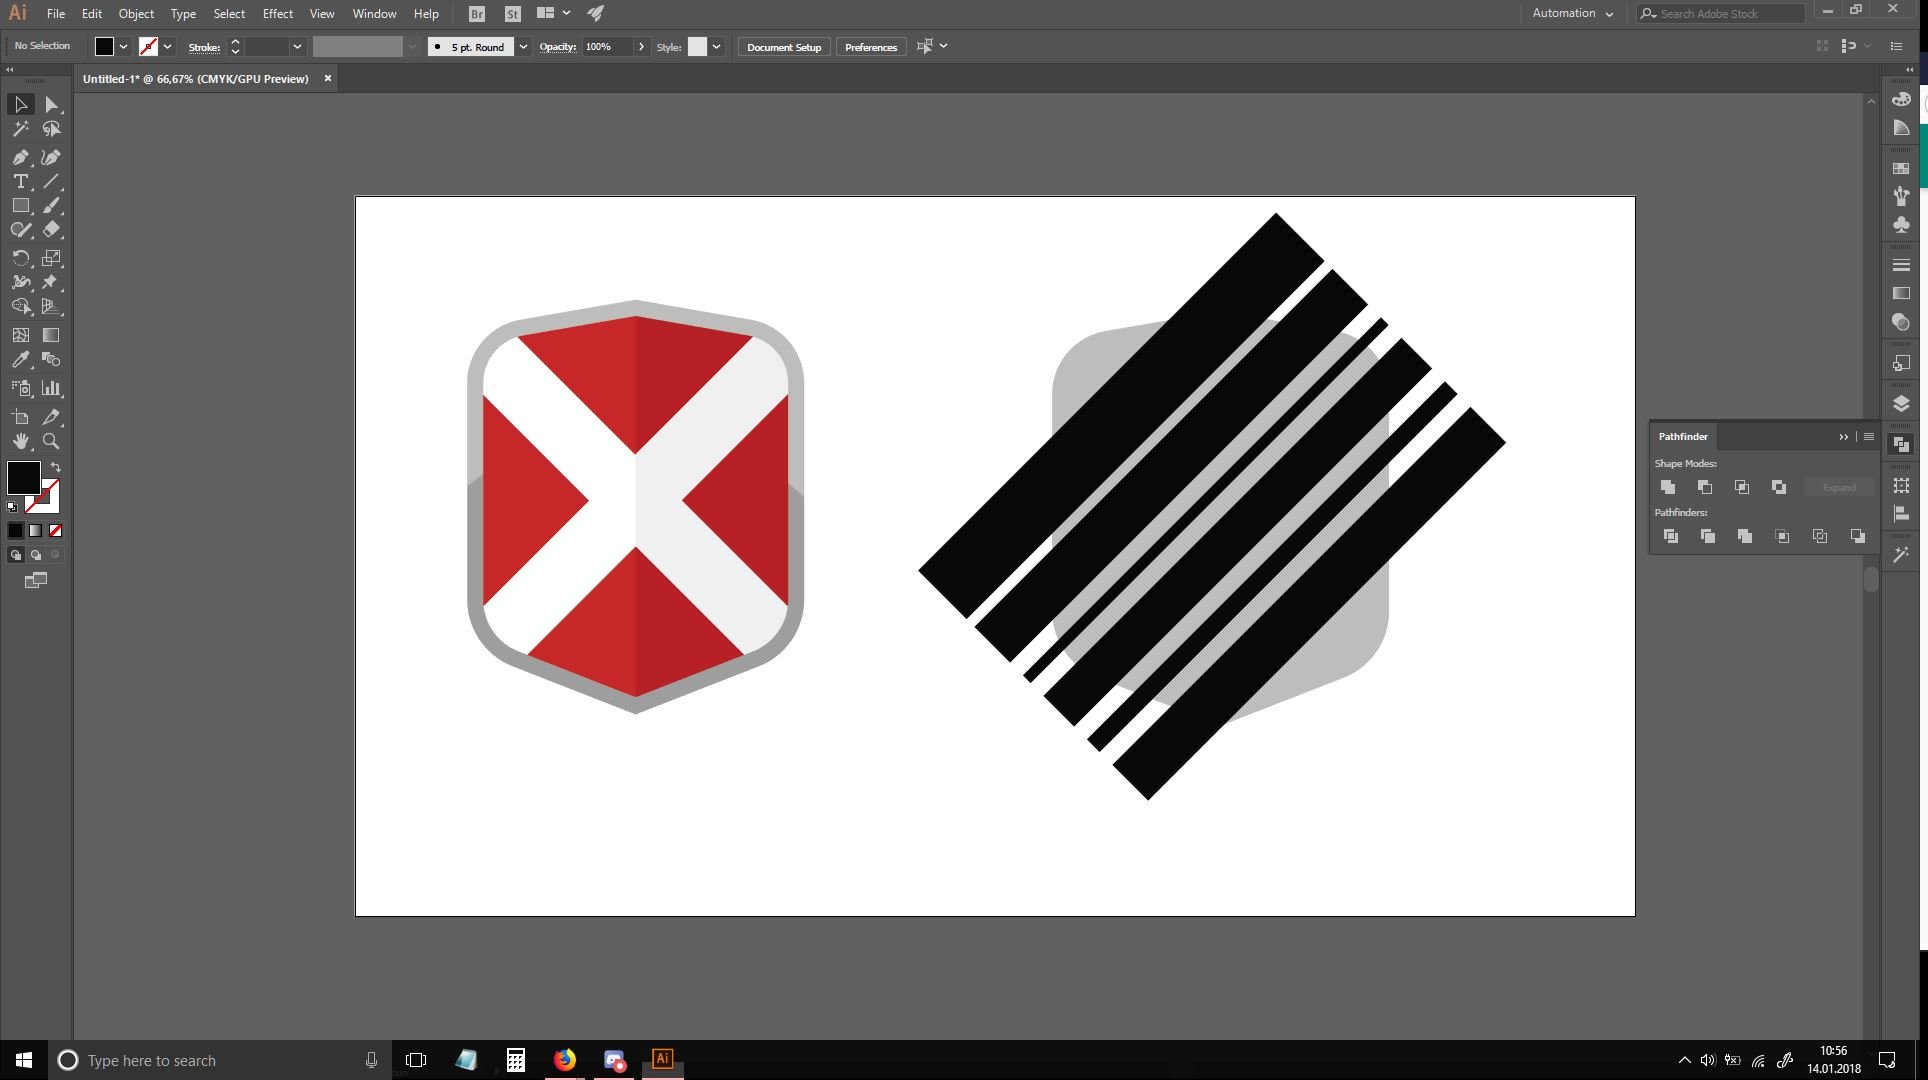Open the Effect menu

[277, 14]
